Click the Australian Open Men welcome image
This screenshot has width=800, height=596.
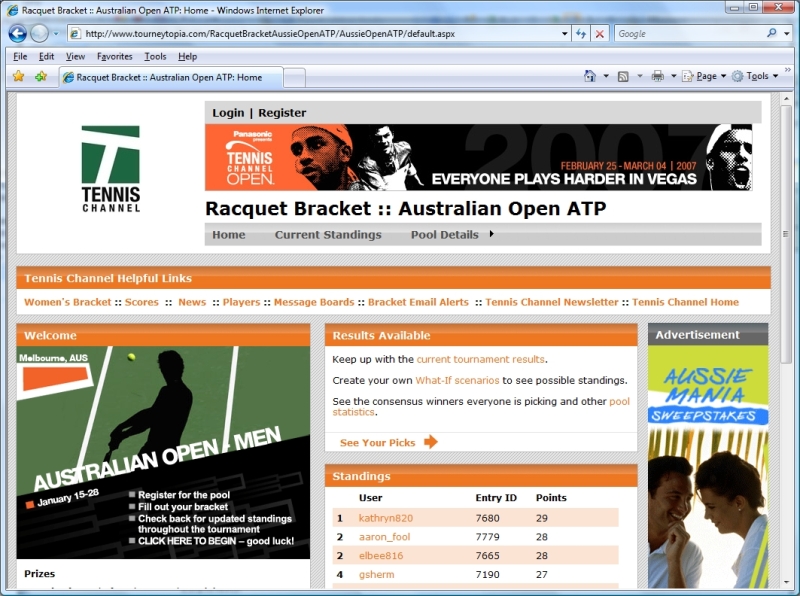point(163,453)
